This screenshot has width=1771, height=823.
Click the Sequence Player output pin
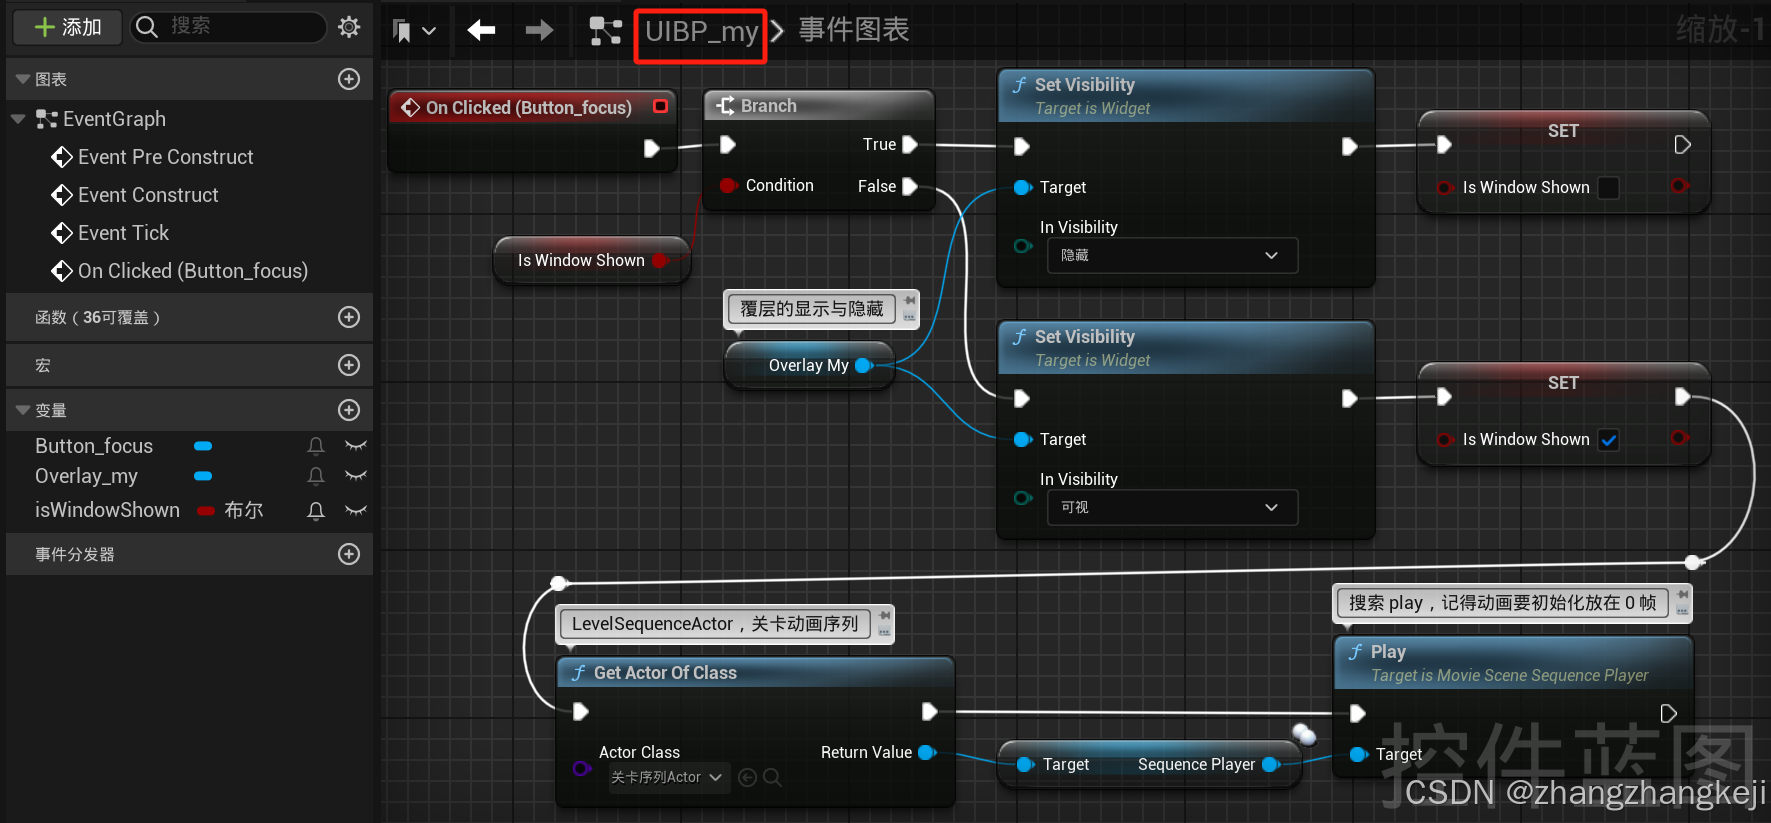[x=1271, y=765]
